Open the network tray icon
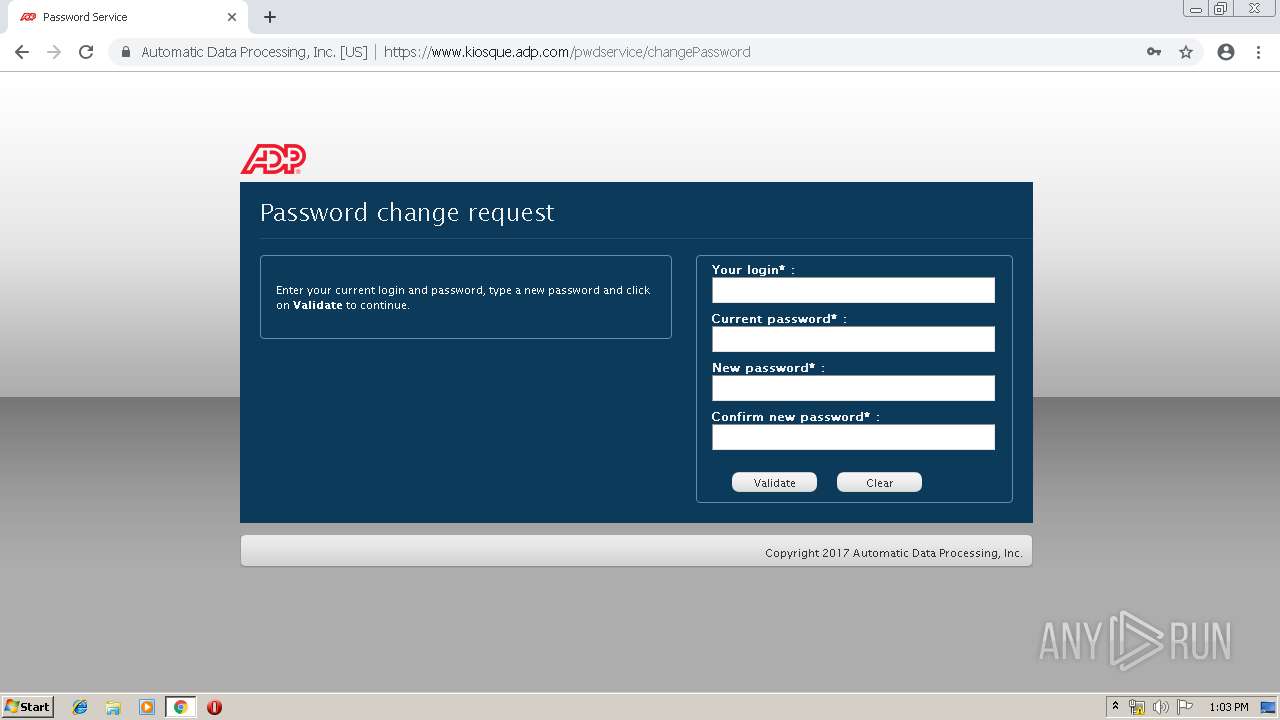 [x=1137, y=707]
